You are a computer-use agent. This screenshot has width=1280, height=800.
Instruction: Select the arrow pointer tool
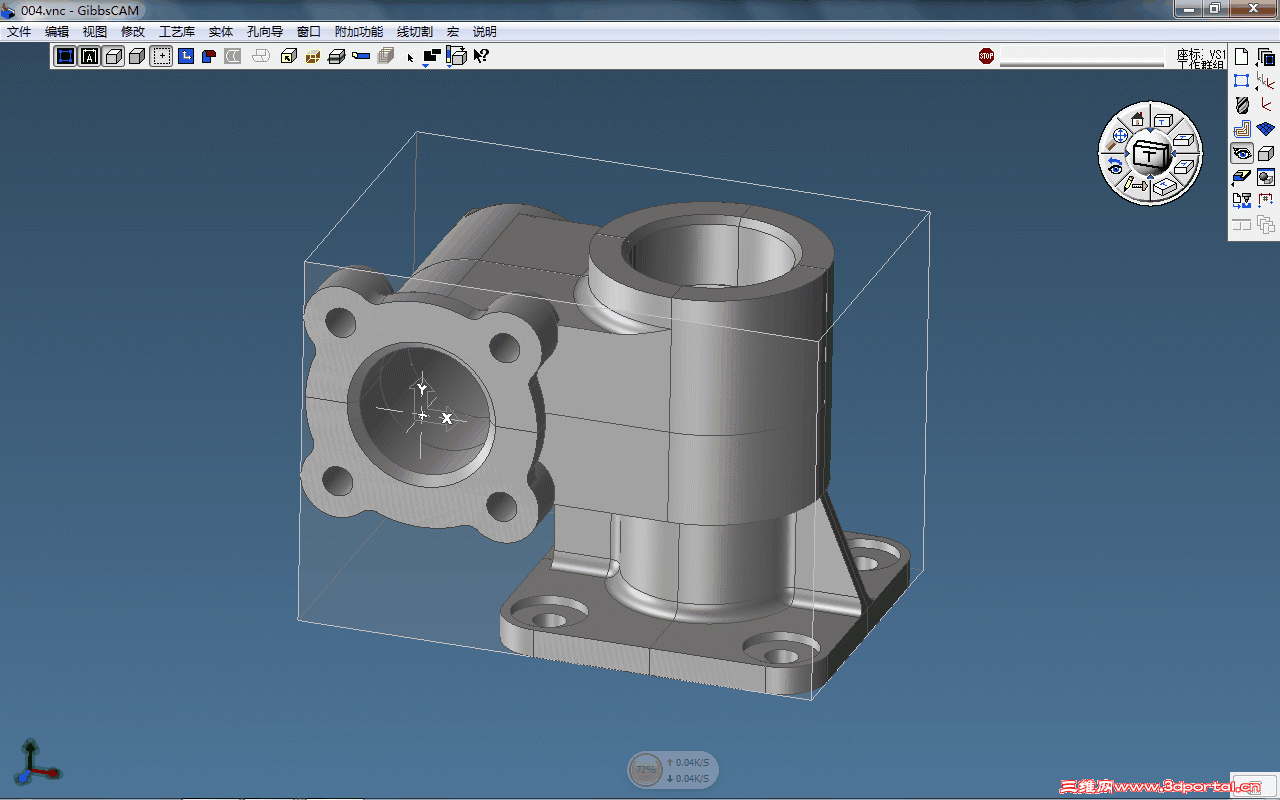[x=410, y=57]
